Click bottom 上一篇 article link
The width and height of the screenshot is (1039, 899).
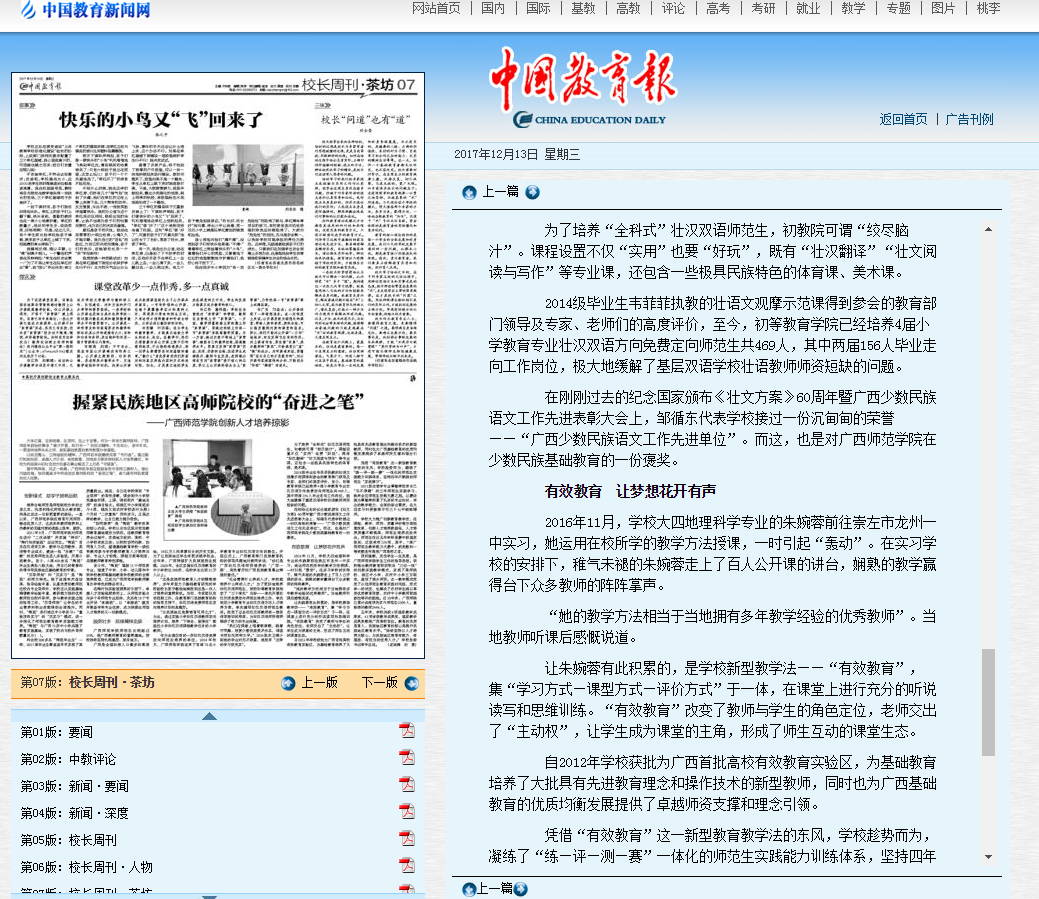click(x=494, y=888)
